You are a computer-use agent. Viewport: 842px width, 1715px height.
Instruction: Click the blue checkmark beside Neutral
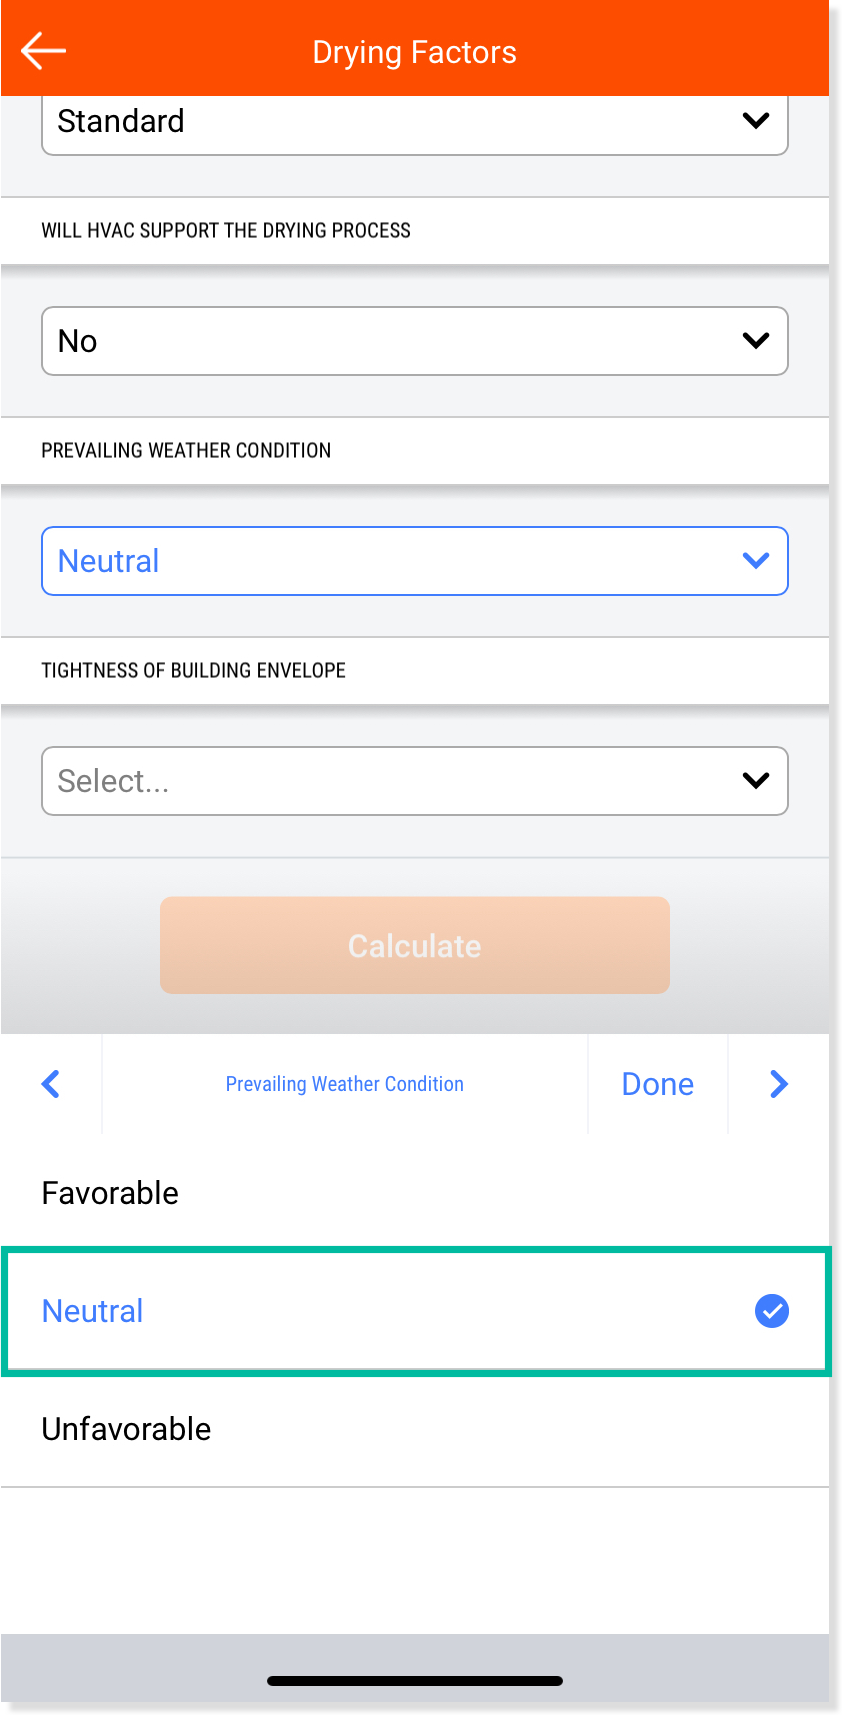772,1311
